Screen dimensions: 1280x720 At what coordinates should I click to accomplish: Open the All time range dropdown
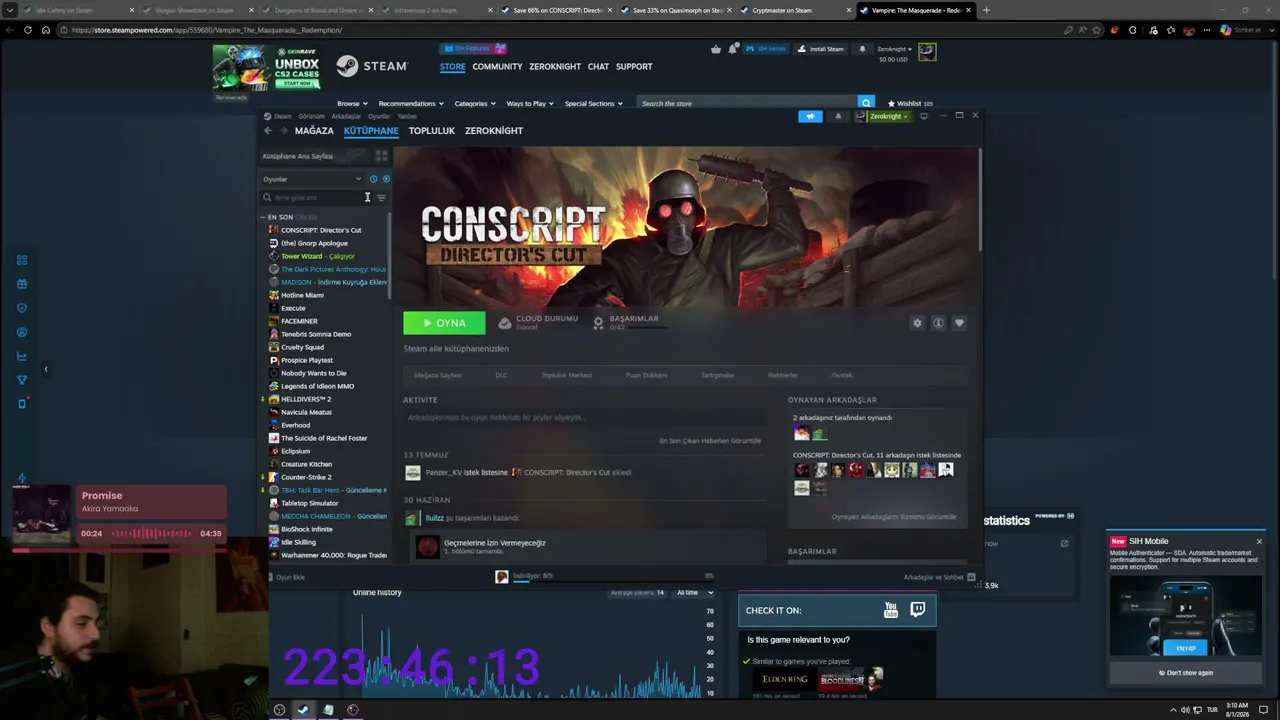(694, 592)
